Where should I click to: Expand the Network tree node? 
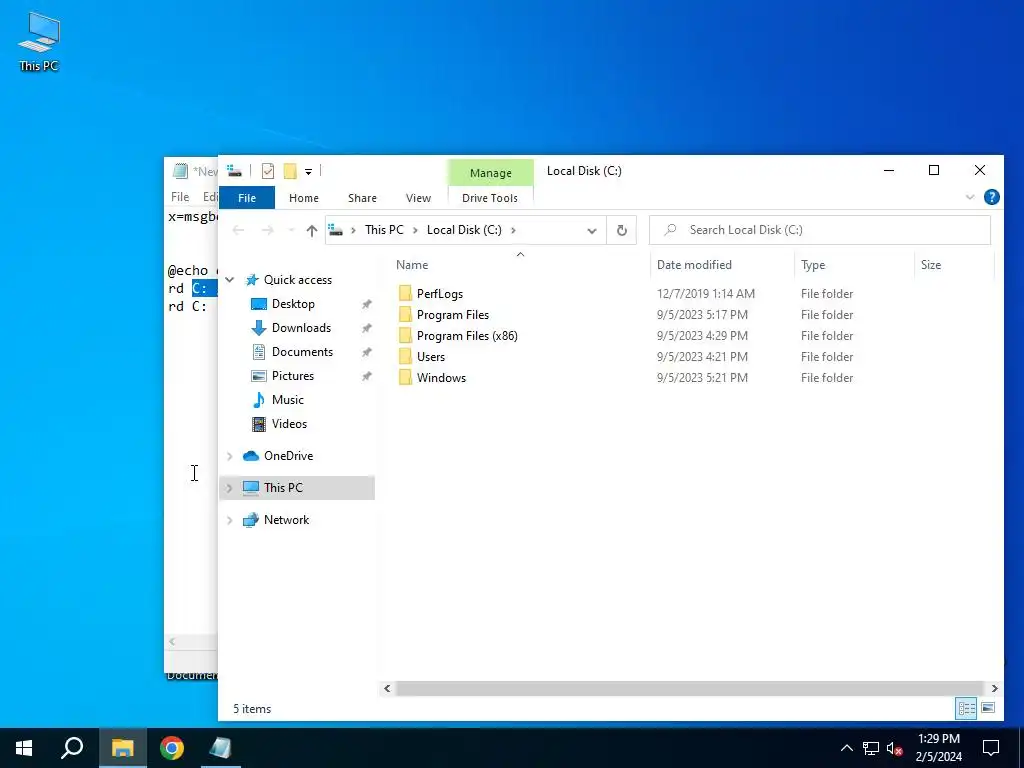click(x=230, y=520)
